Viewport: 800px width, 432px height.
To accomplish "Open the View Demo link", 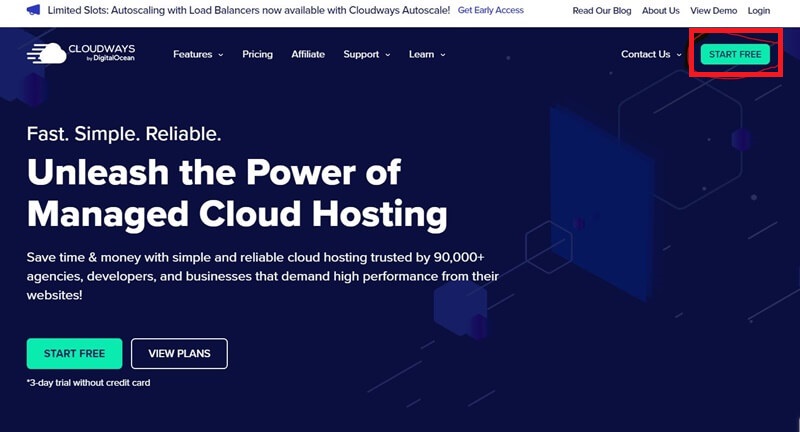I will pos(713,11).
